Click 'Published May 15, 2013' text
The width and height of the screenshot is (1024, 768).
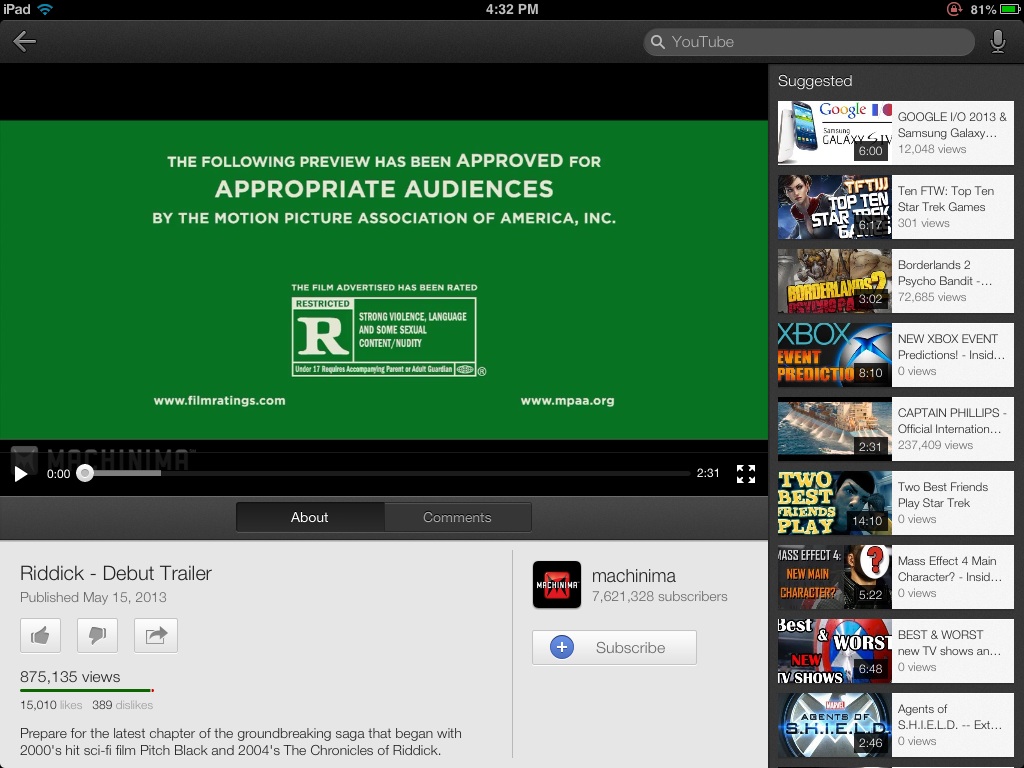[93, 597]
